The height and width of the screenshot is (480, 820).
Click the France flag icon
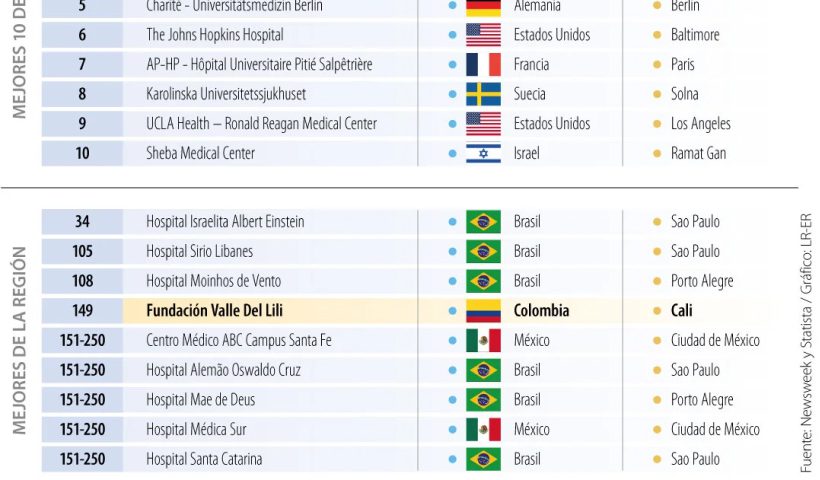[x=483, y=65]
